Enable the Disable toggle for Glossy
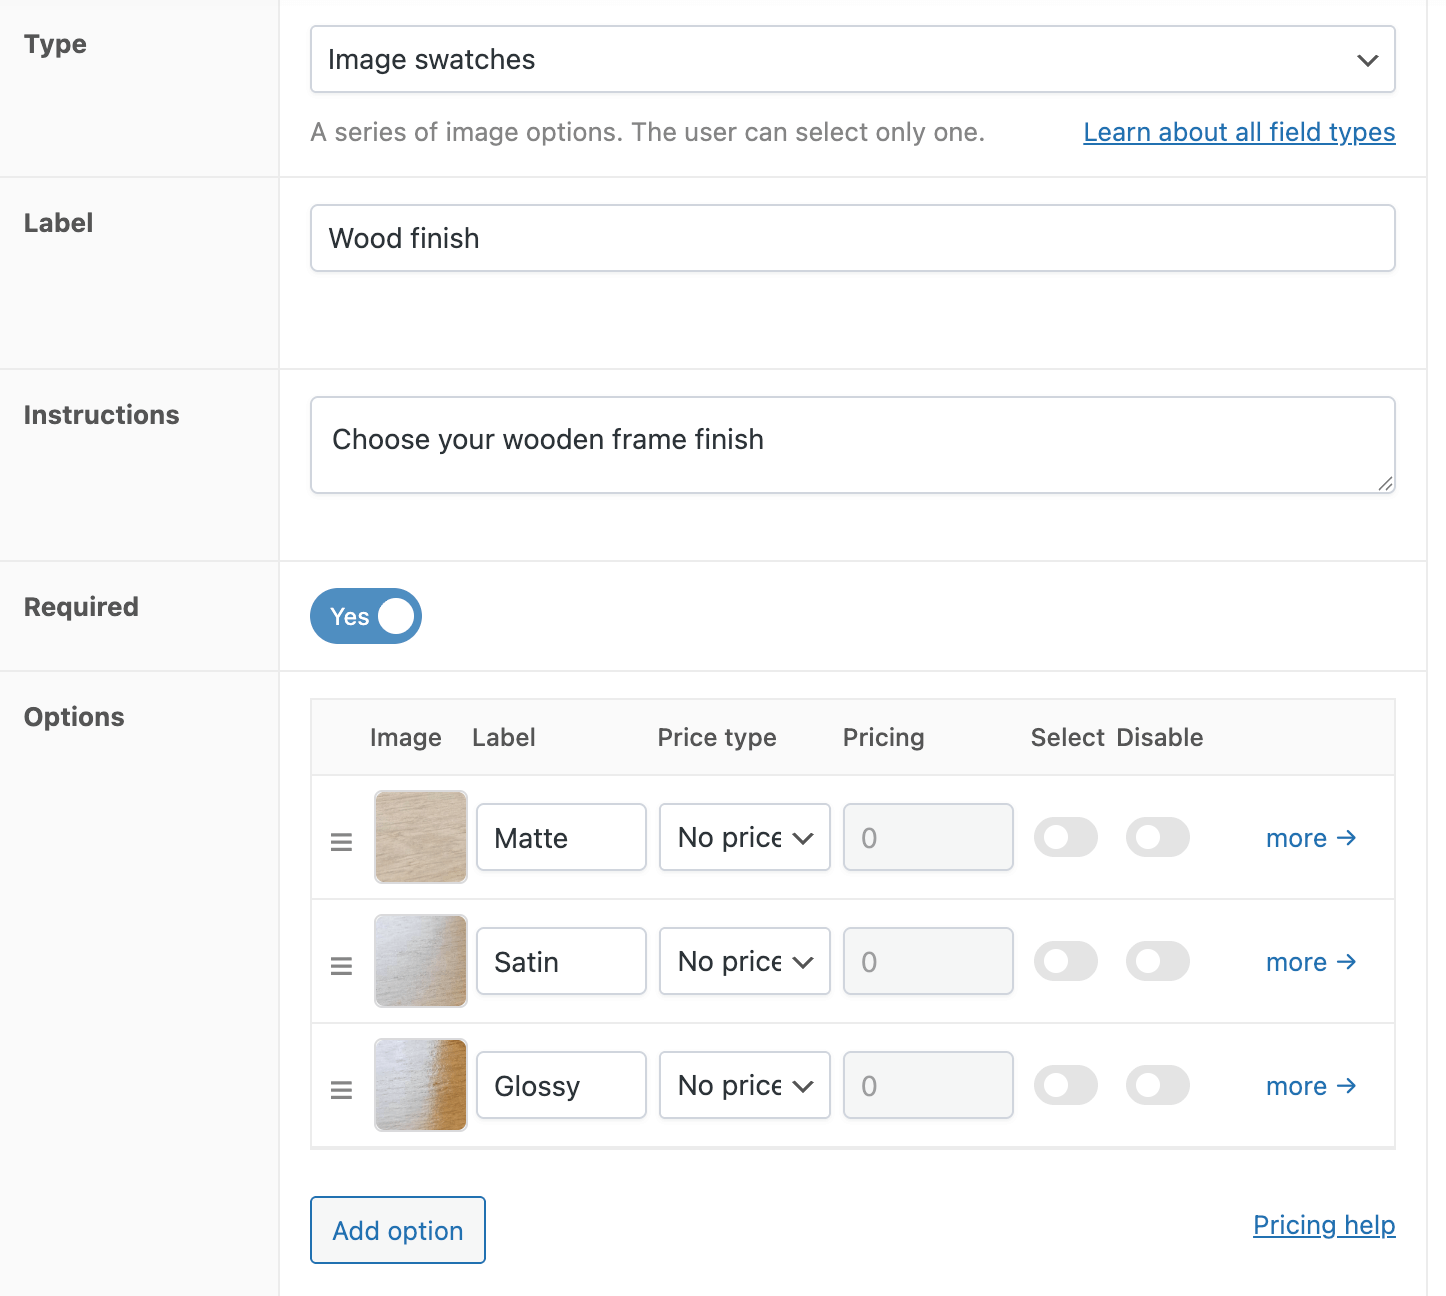Viewport: 1446px width, 1296px height. [x=1157, y=1085]
